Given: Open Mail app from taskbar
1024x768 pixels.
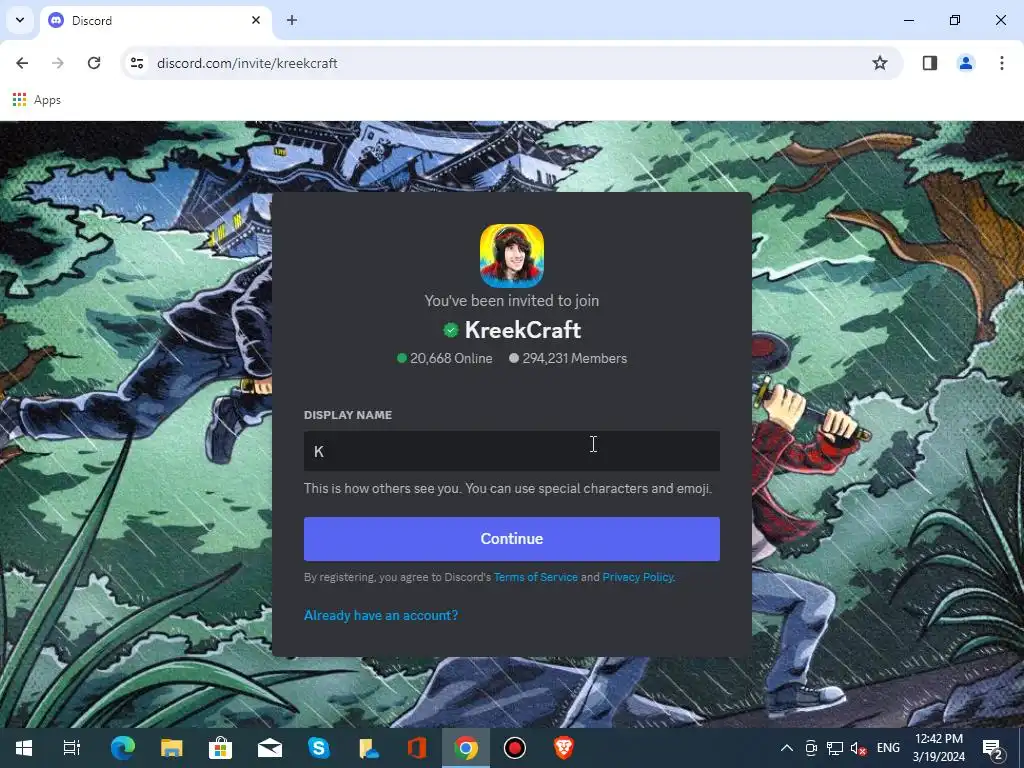Looking at the screenshot, I should (270, 748).
